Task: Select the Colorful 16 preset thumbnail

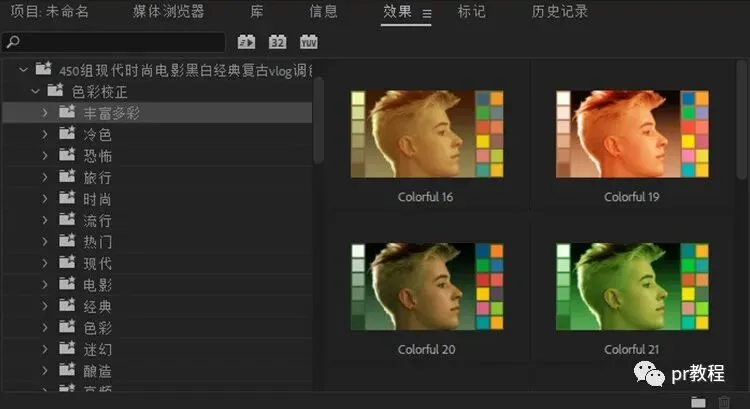Action: [x=427, y=134]
